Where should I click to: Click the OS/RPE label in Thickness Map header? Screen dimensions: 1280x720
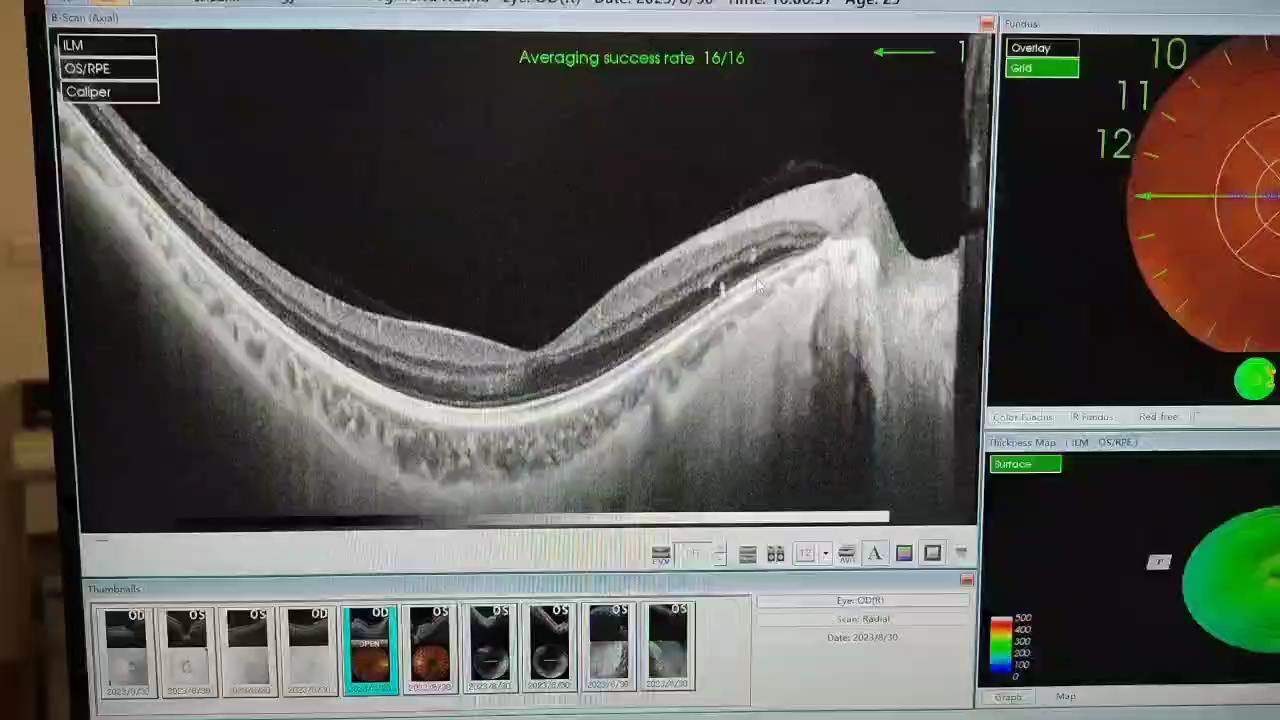coord(1117,442)
